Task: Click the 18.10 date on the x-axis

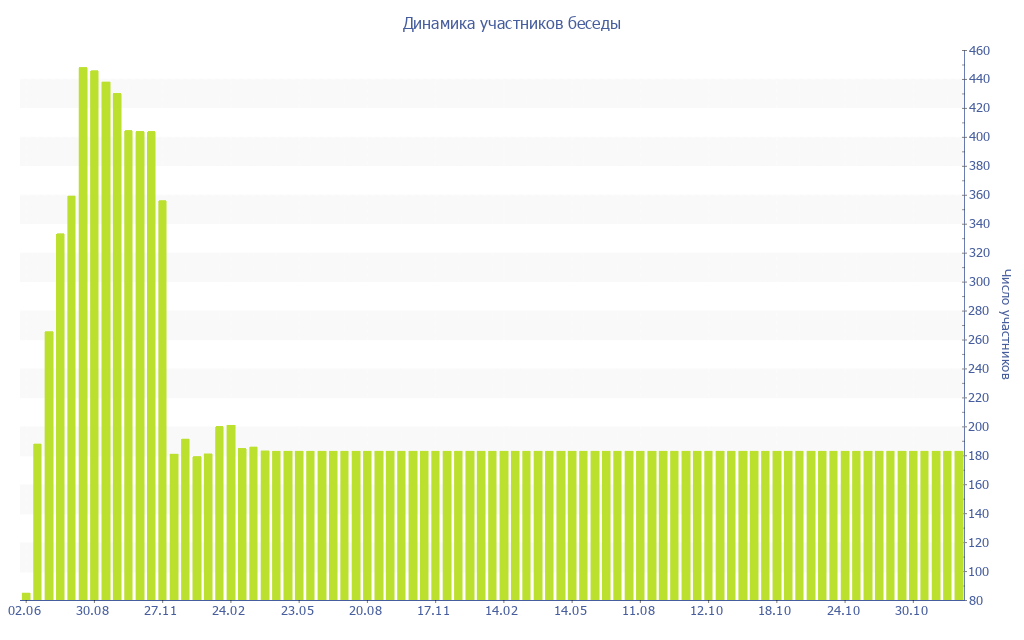Action: point(774,610)
